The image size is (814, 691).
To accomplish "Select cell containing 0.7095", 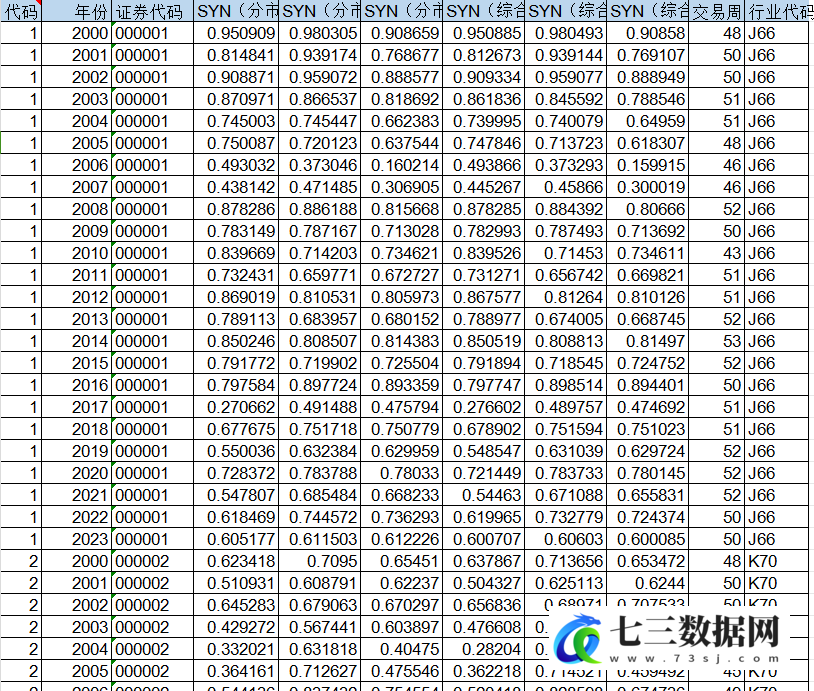I will coord(319,561).
